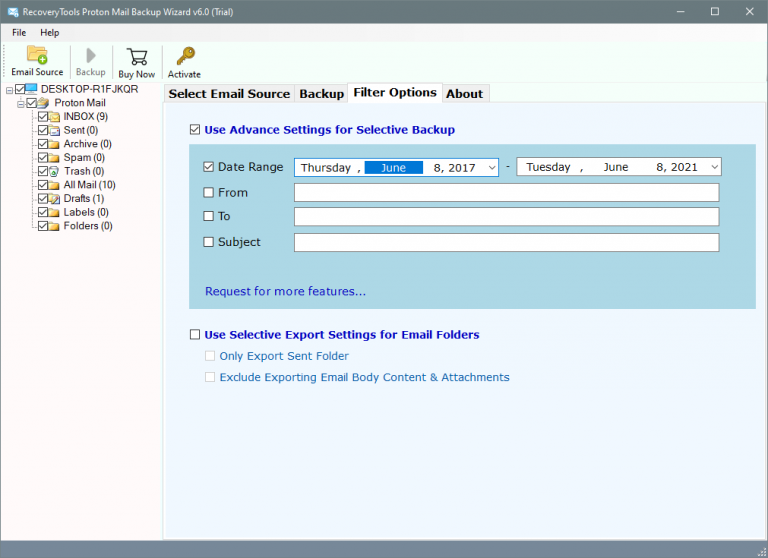Viewport: 768px width, 558px height.
Task: Enable the To filter checkbox
Action: click(209, 216)
